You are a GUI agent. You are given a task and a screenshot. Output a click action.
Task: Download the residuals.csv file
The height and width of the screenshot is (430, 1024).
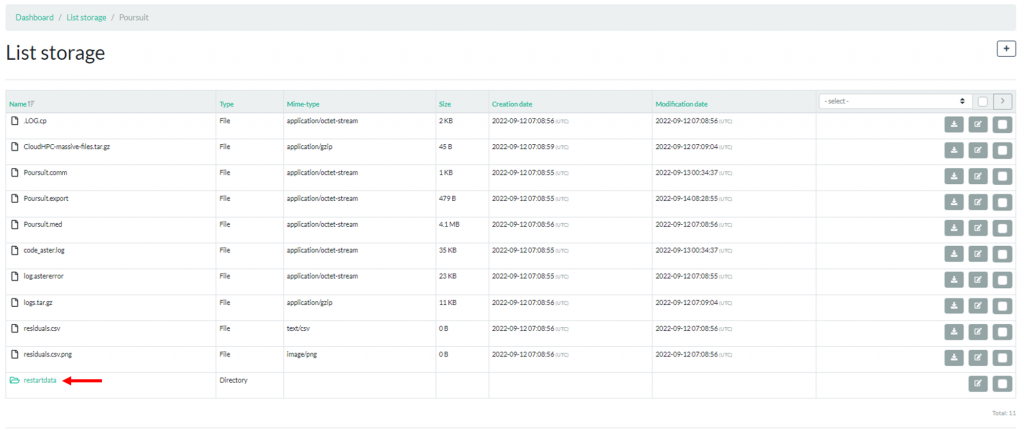(953, 331)
